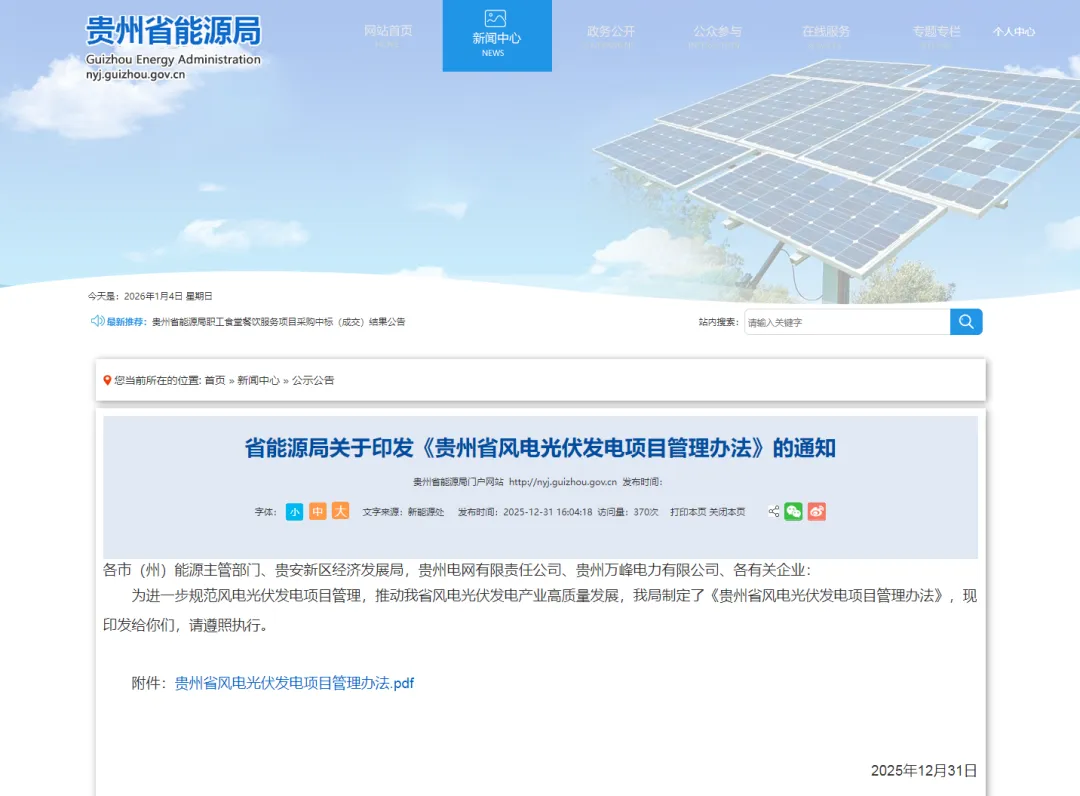Share the article via WeChat icon
Screen dimensions: 1080x796
tap(793, 511)
